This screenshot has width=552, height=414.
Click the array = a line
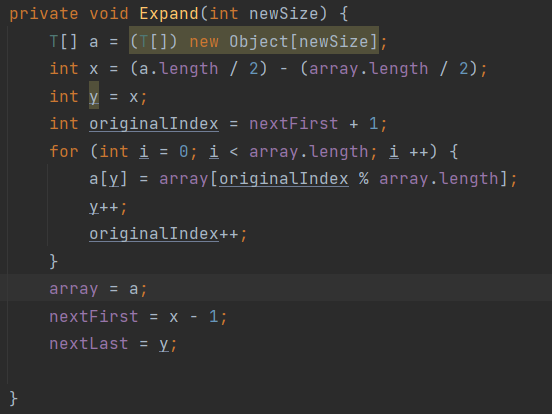point(98,289)
